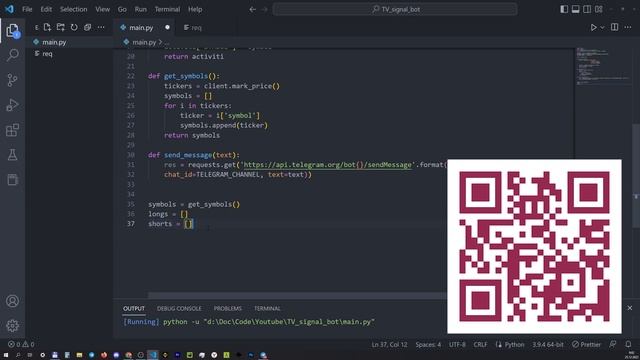Open the Help menu
The image size is (640, 360).
tap(195, 9)
